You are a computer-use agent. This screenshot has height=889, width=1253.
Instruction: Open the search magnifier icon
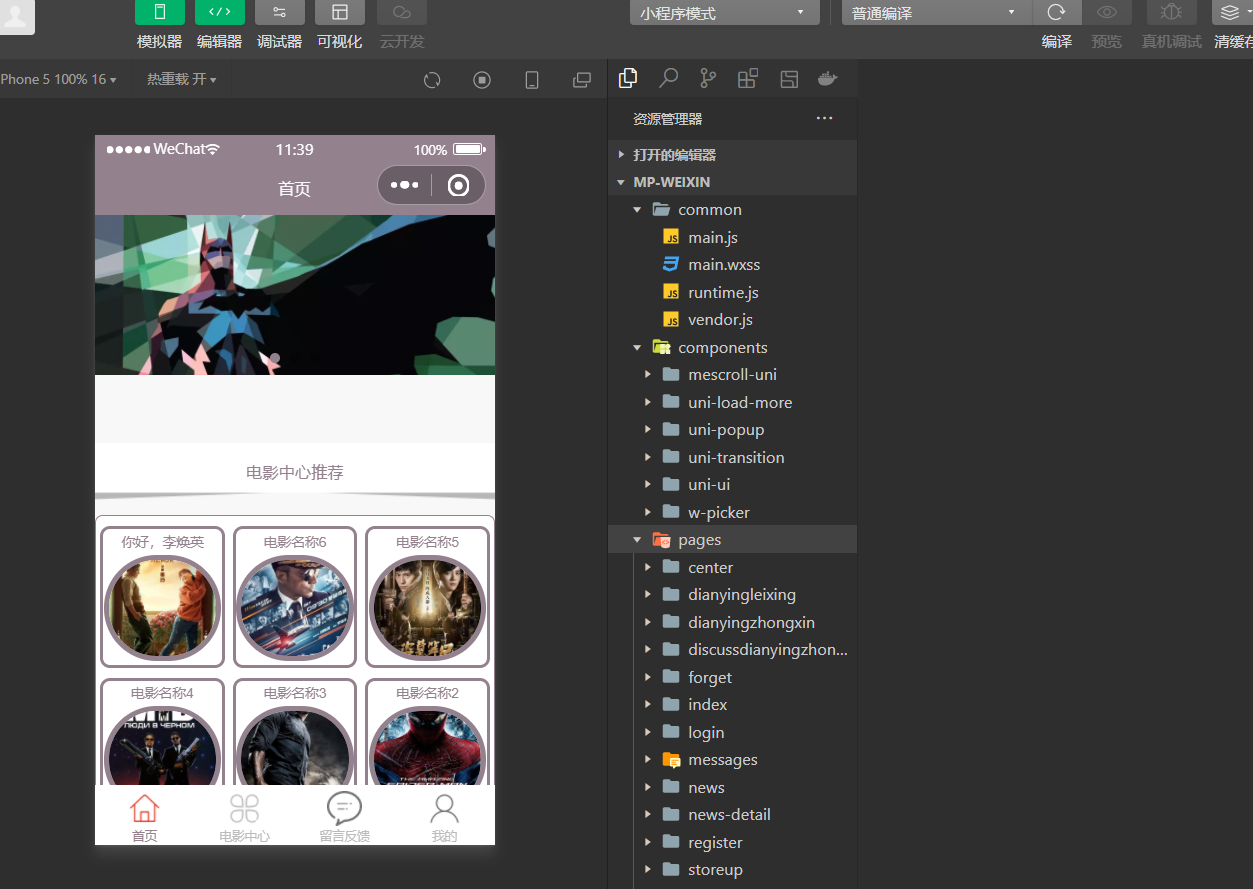668,78
